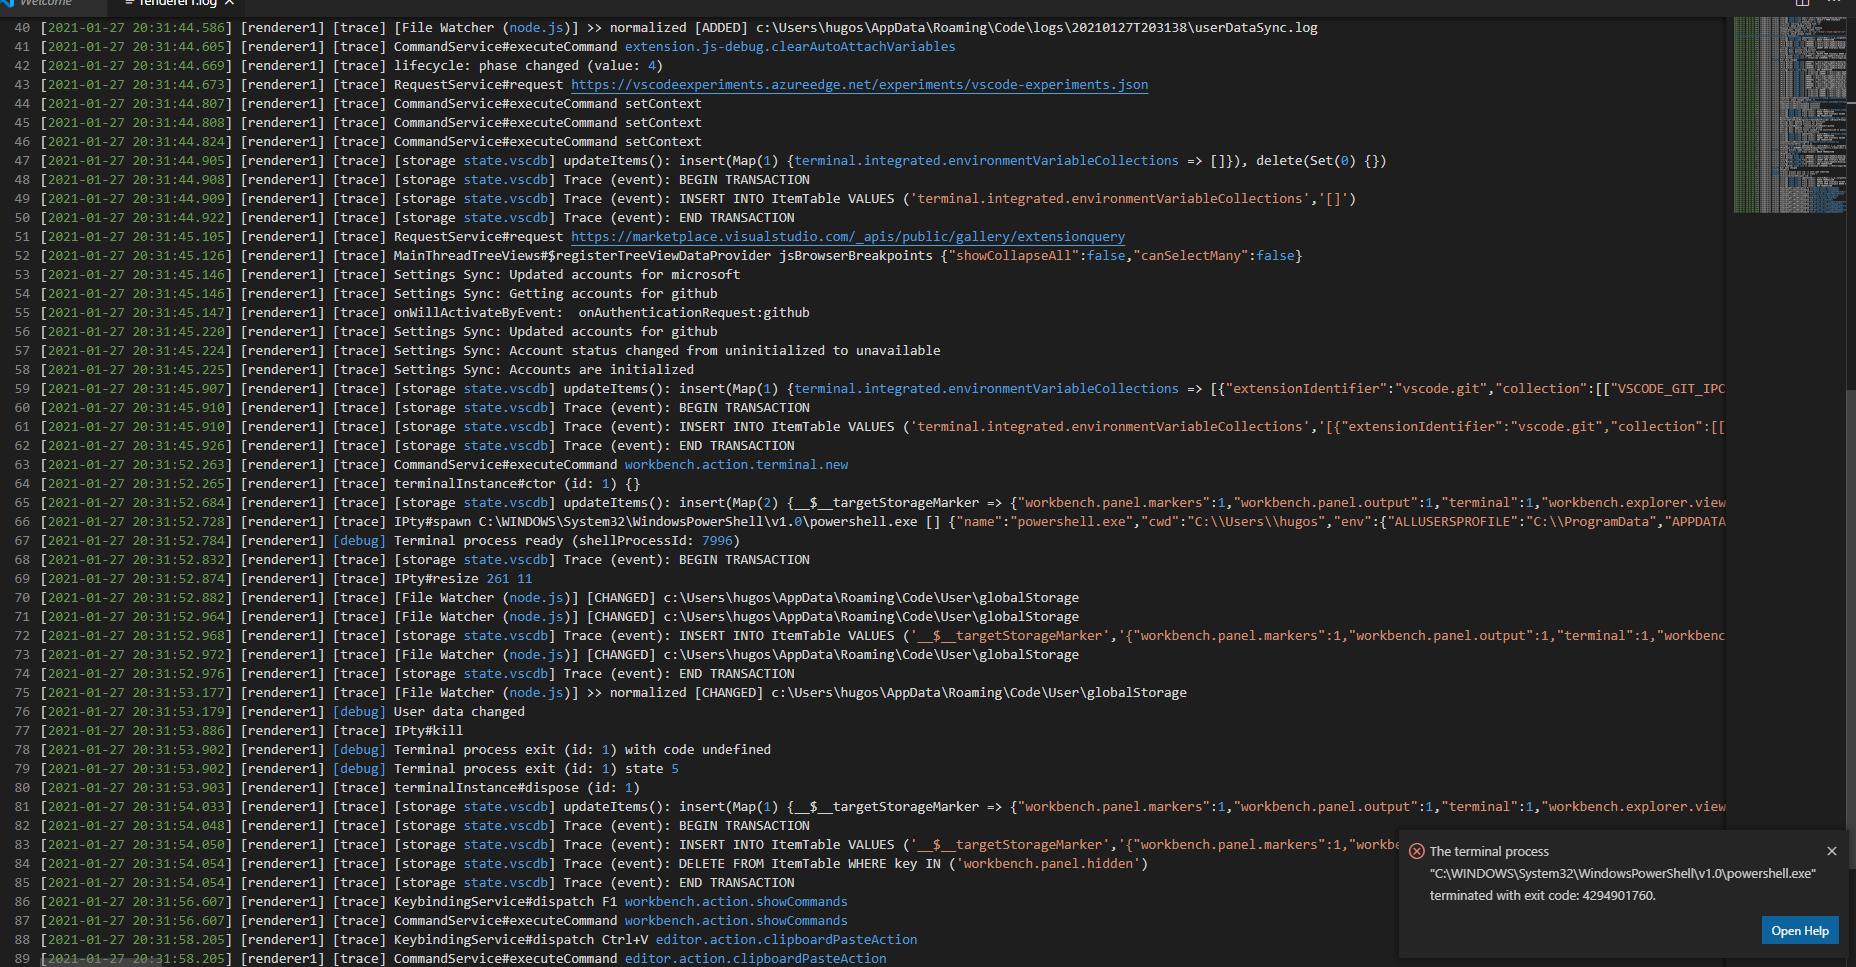The height and width of the screenshot is (967, 1856).
Task: Click the workbench.action.terminal.new command link
Action: pos(736,464)
